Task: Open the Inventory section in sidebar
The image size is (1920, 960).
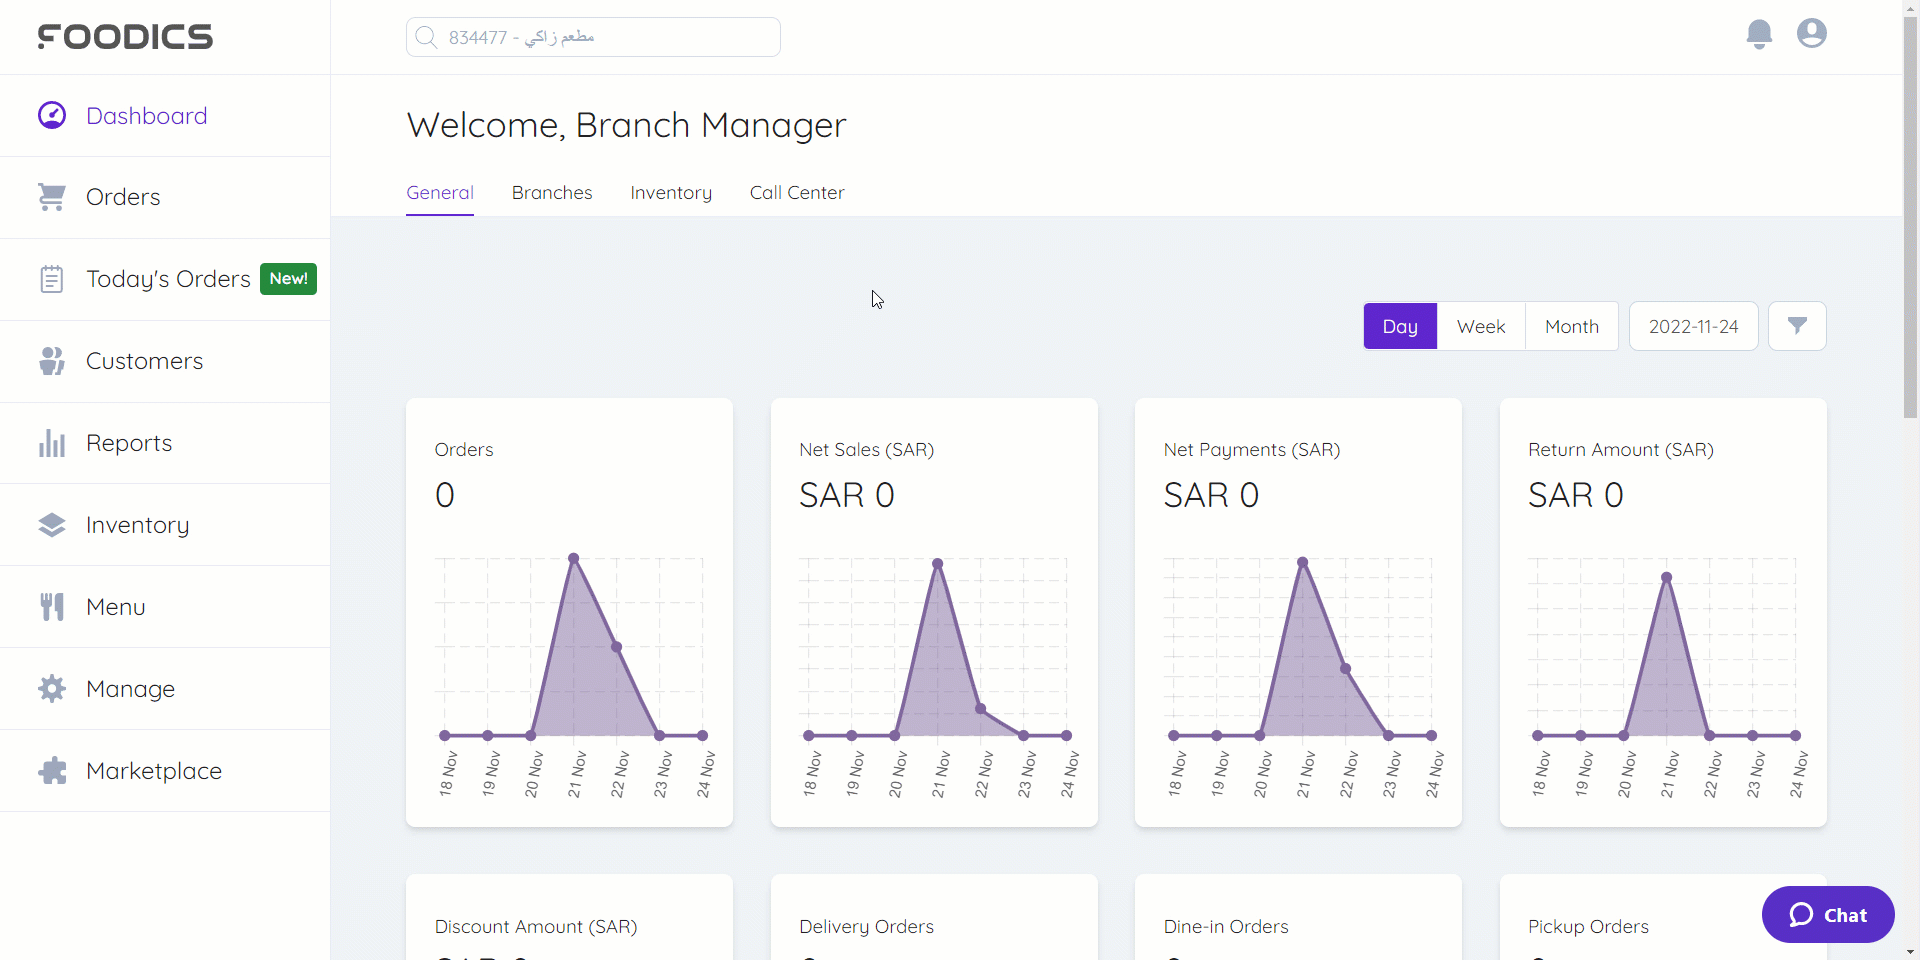Action: pyautogui.click(x=137, y=525)
